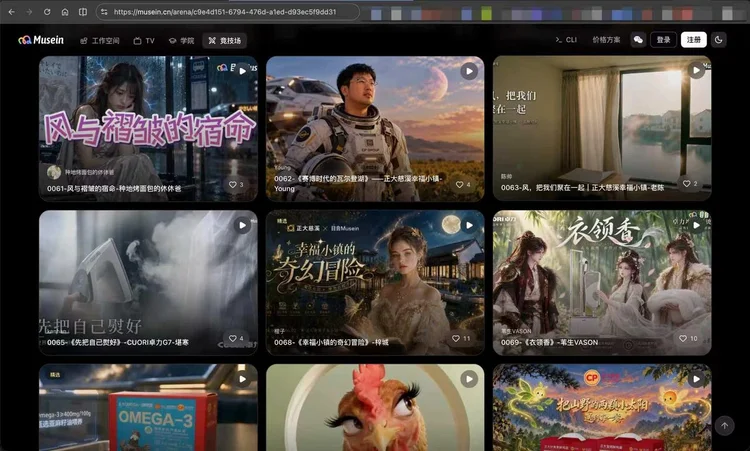
Task: Open the 价格方案 link
Action: [x=606, y=40]
